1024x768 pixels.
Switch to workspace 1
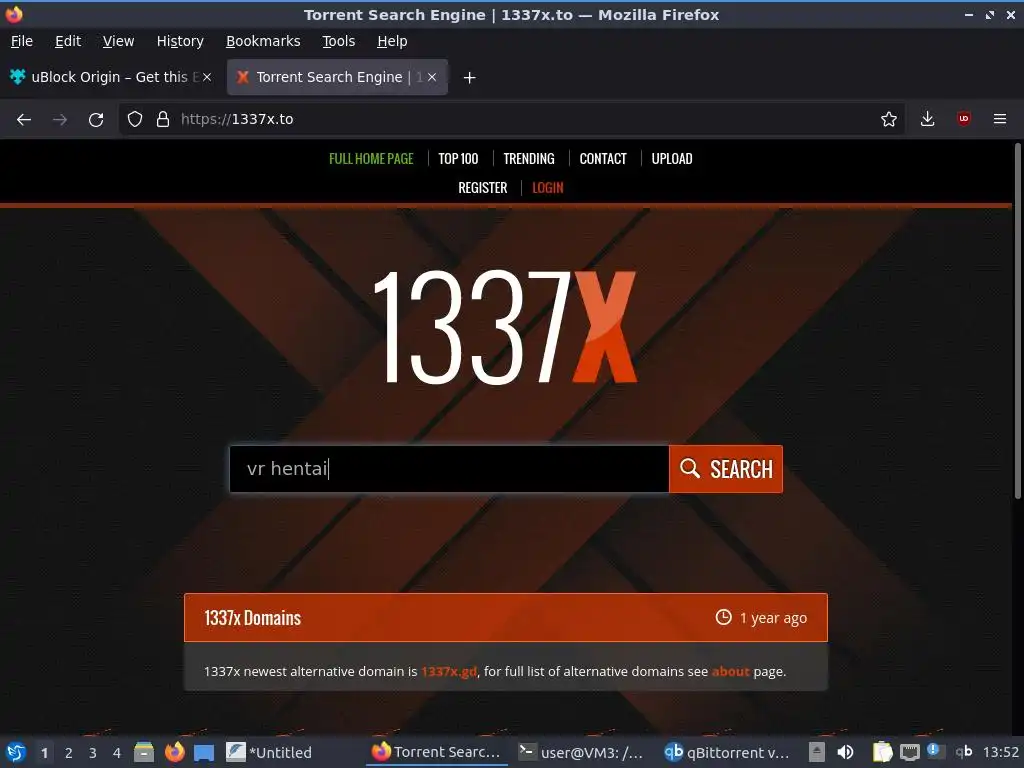coord(44,753)
